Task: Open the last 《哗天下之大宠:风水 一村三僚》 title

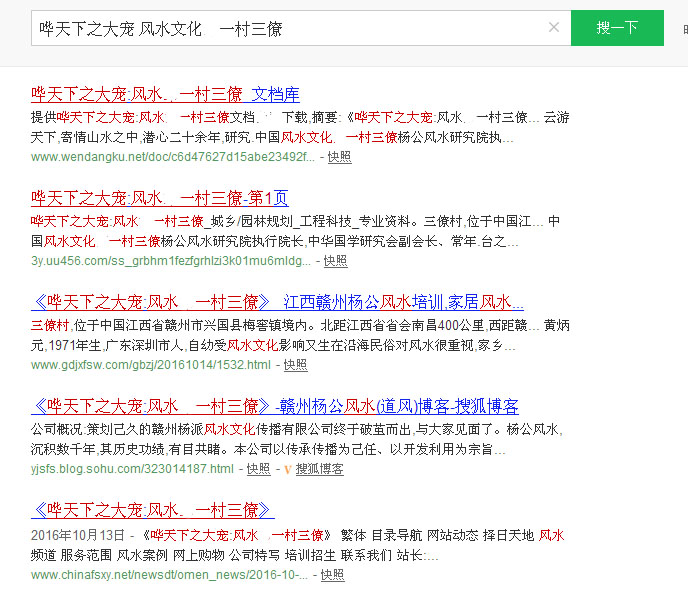Action: coord(152,510)
